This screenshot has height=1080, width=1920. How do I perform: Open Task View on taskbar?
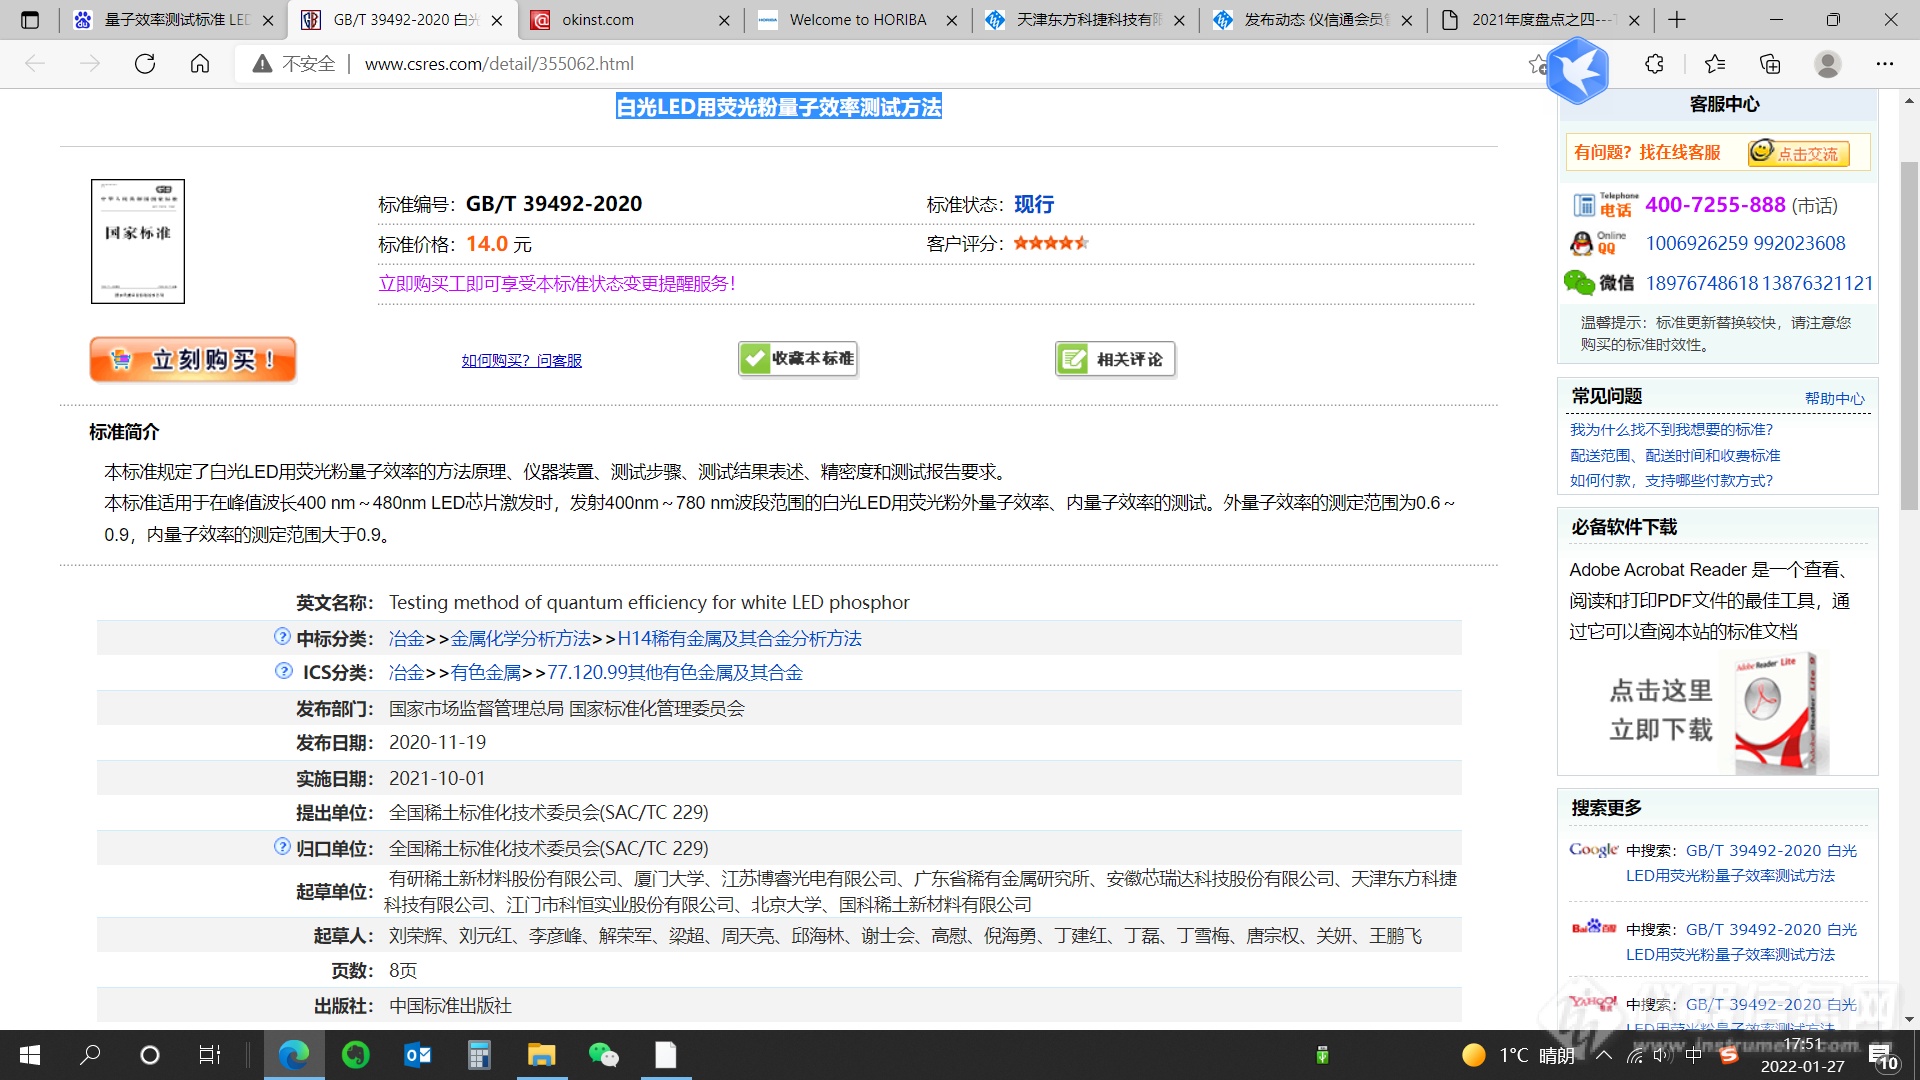(x=209, y=1055)
